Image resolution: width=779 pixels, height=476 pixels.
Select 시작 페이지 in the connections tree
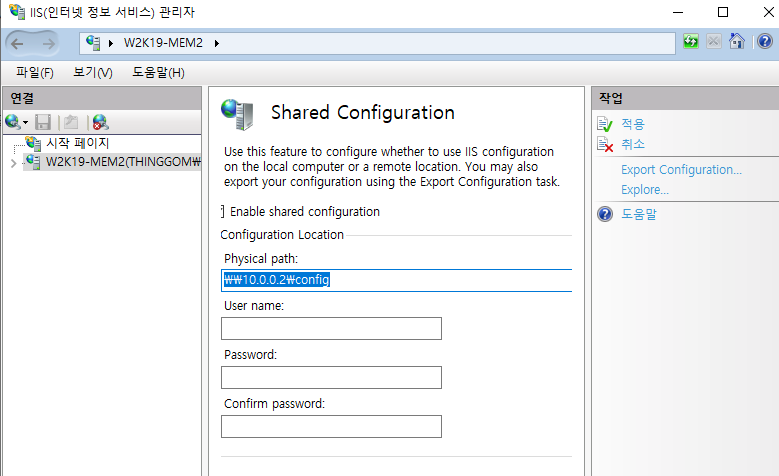[78, 143]
